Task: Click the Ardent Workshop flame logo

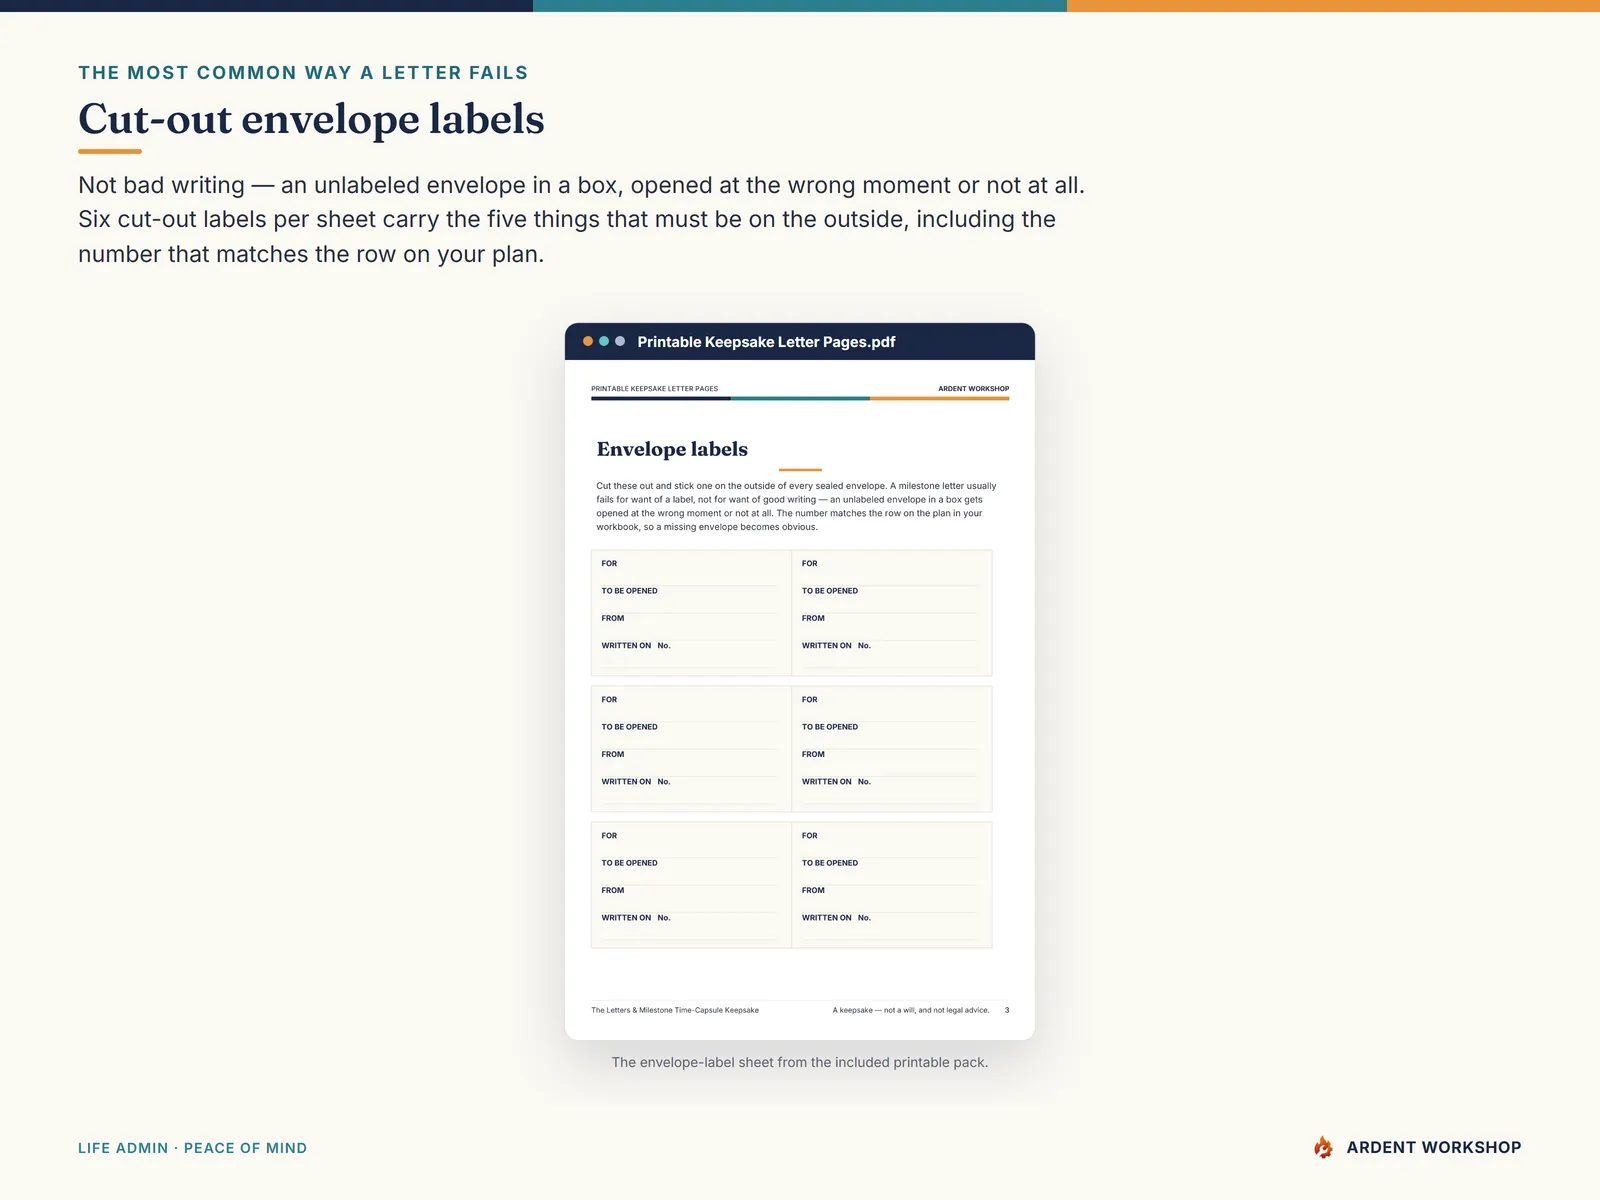Action: 1323,1147
